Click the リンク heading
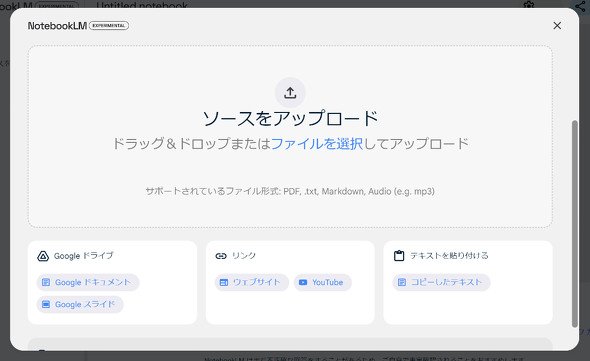This screenshot has height=361, width=590. [244, 256]
